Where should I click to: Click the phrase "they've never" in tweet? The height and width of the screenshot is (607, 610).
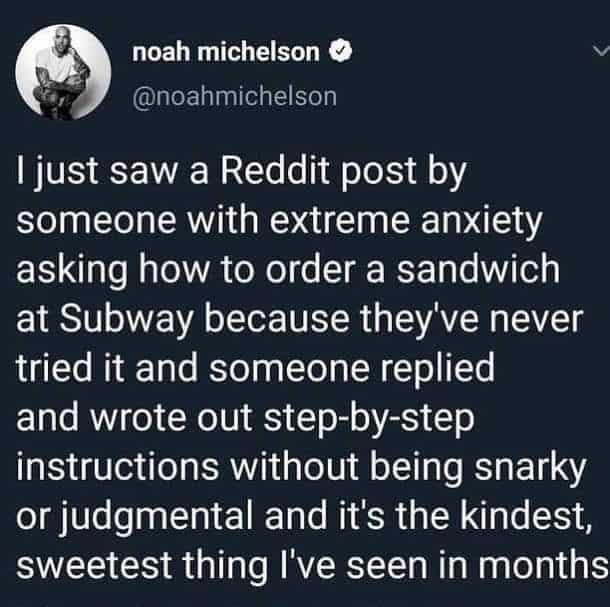(472, 321)
